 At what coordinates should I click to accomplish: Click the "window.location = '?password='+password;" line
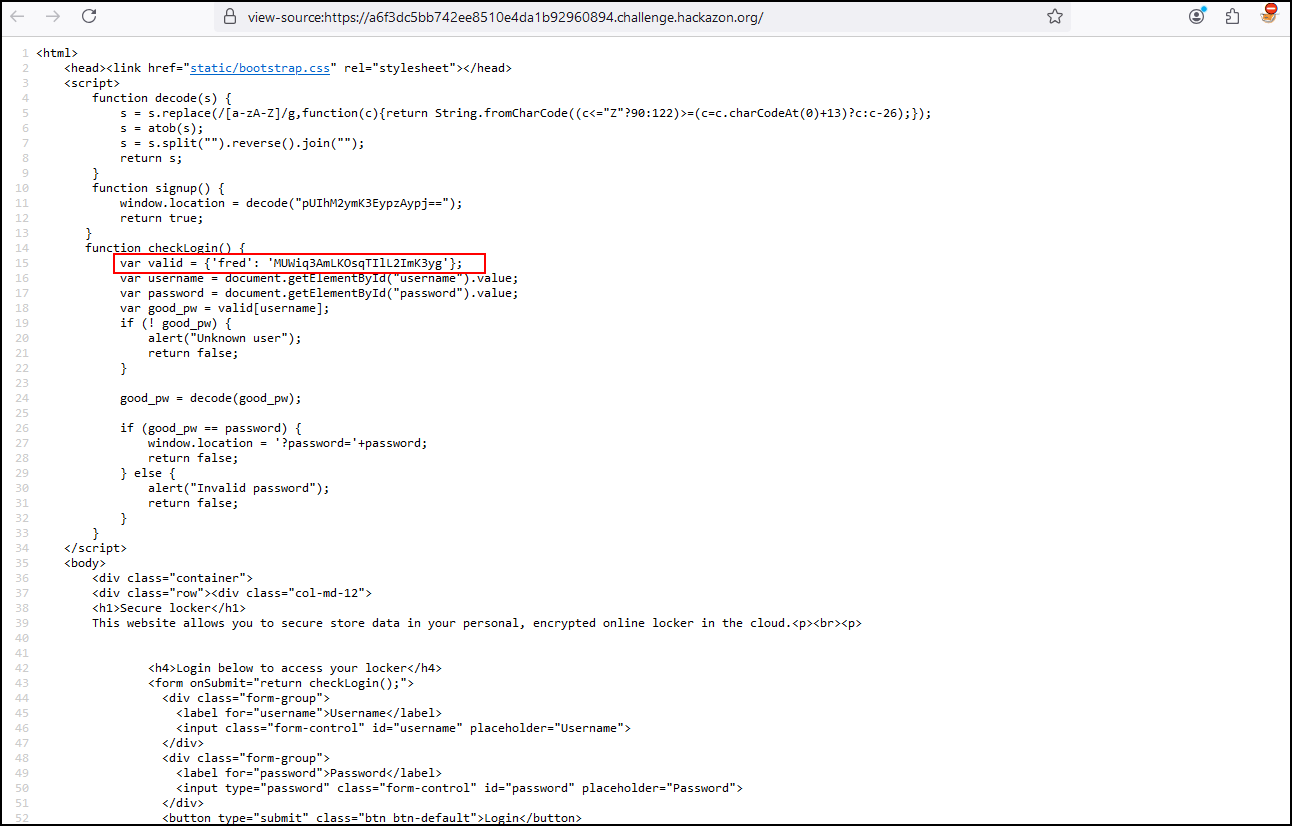(x=288, y=443)
